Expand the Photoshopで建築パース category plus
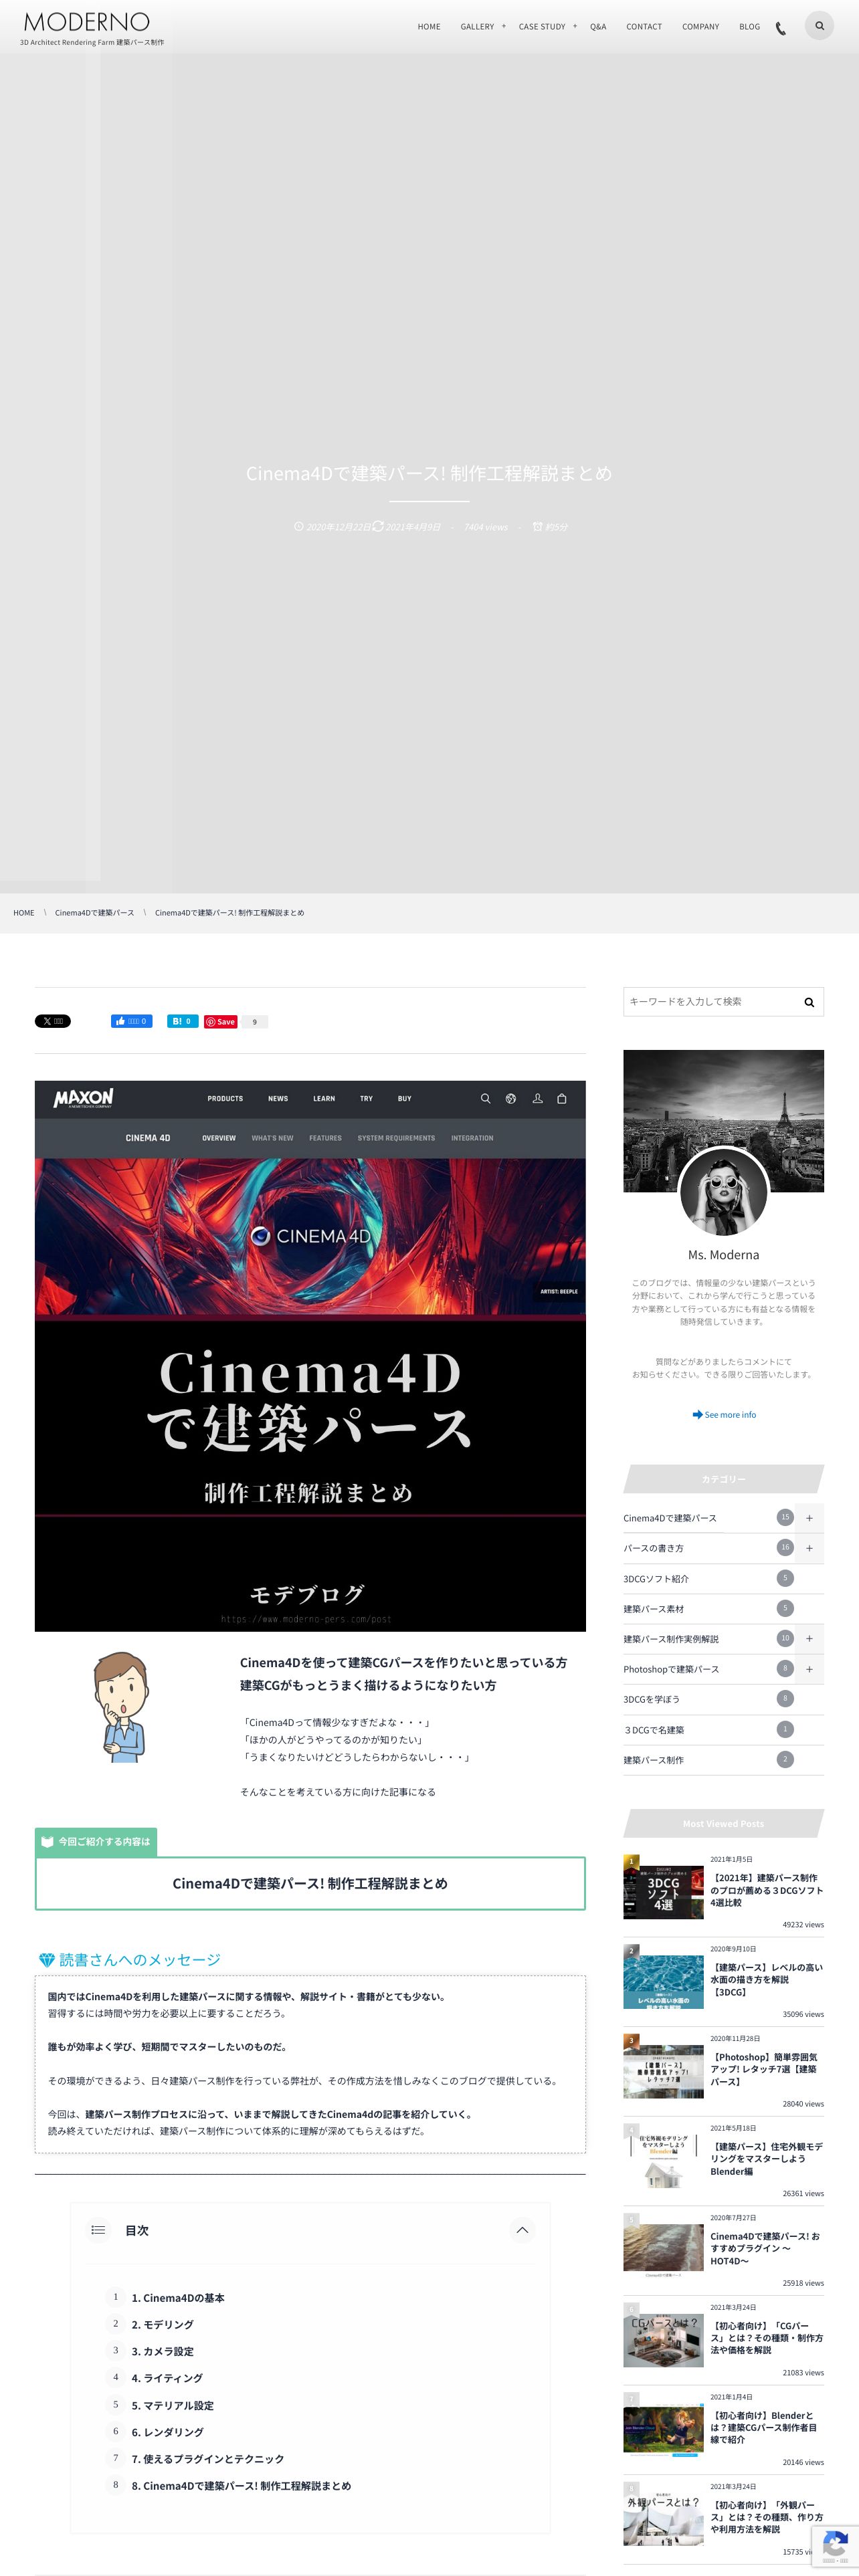 (x=809, y=1669)
